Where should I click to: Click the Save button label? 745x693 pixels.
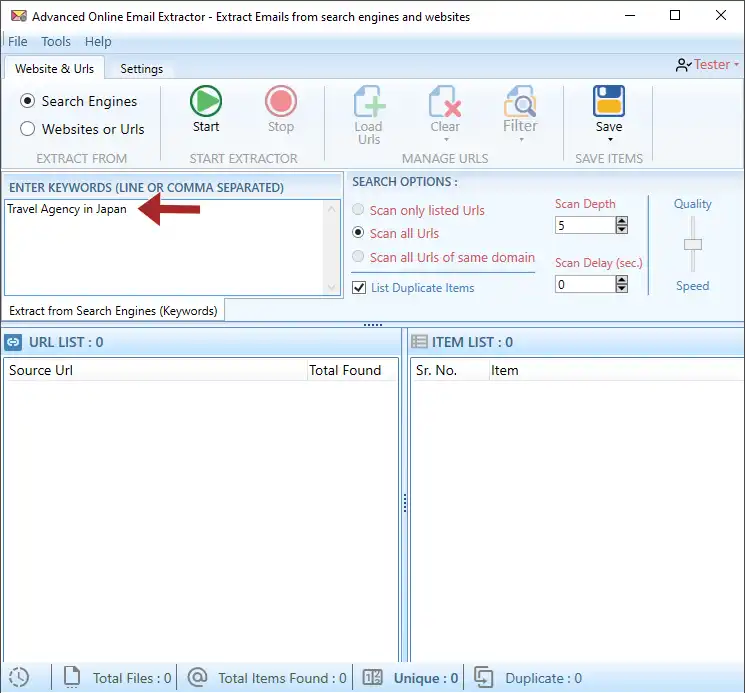click(609, 127)
